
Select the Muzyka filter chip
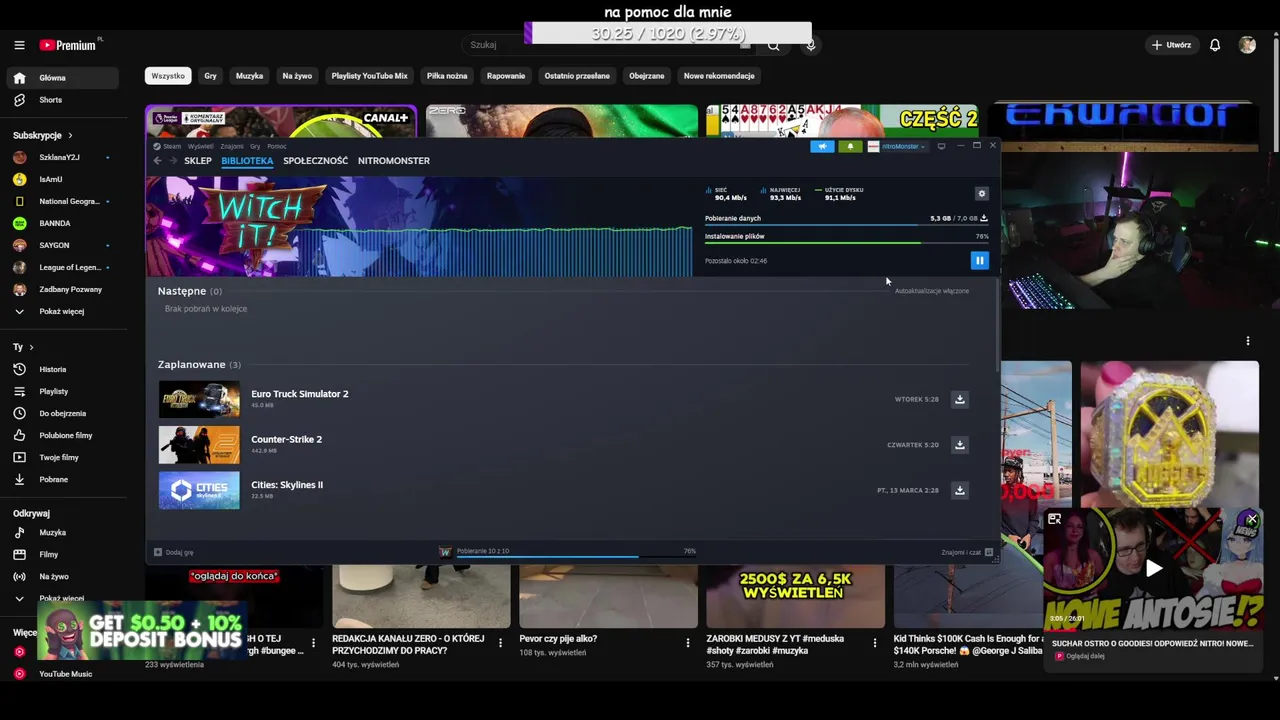pos(249,76)
